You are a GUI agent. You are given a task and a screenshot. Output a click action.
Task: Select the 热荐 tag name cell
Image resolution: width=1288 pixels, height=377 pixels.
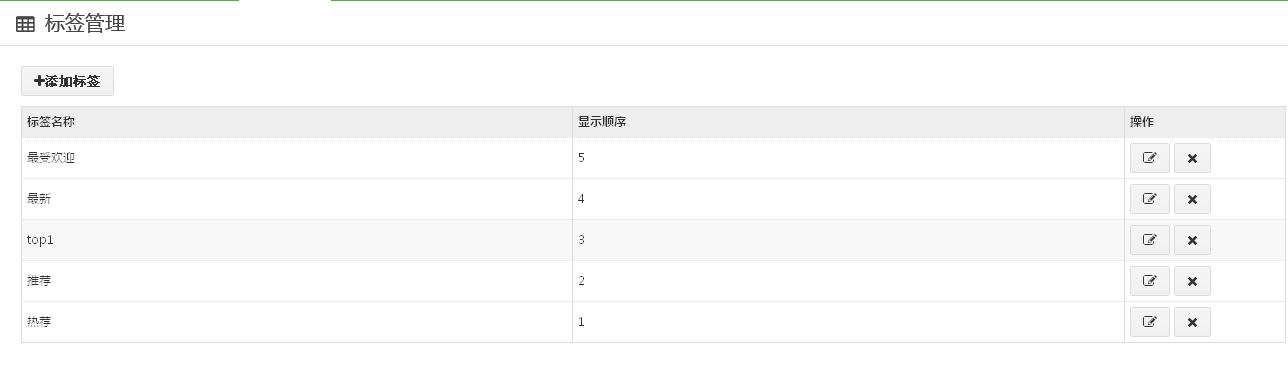[297, 322]
